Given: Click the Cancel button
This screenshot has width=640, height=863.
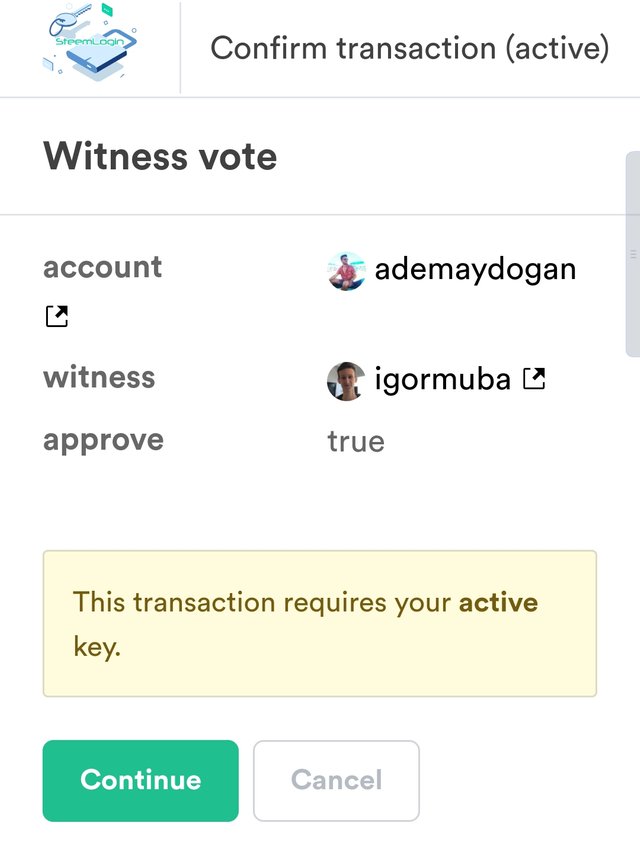Looking at the screenshot, I should coord(336,780).
